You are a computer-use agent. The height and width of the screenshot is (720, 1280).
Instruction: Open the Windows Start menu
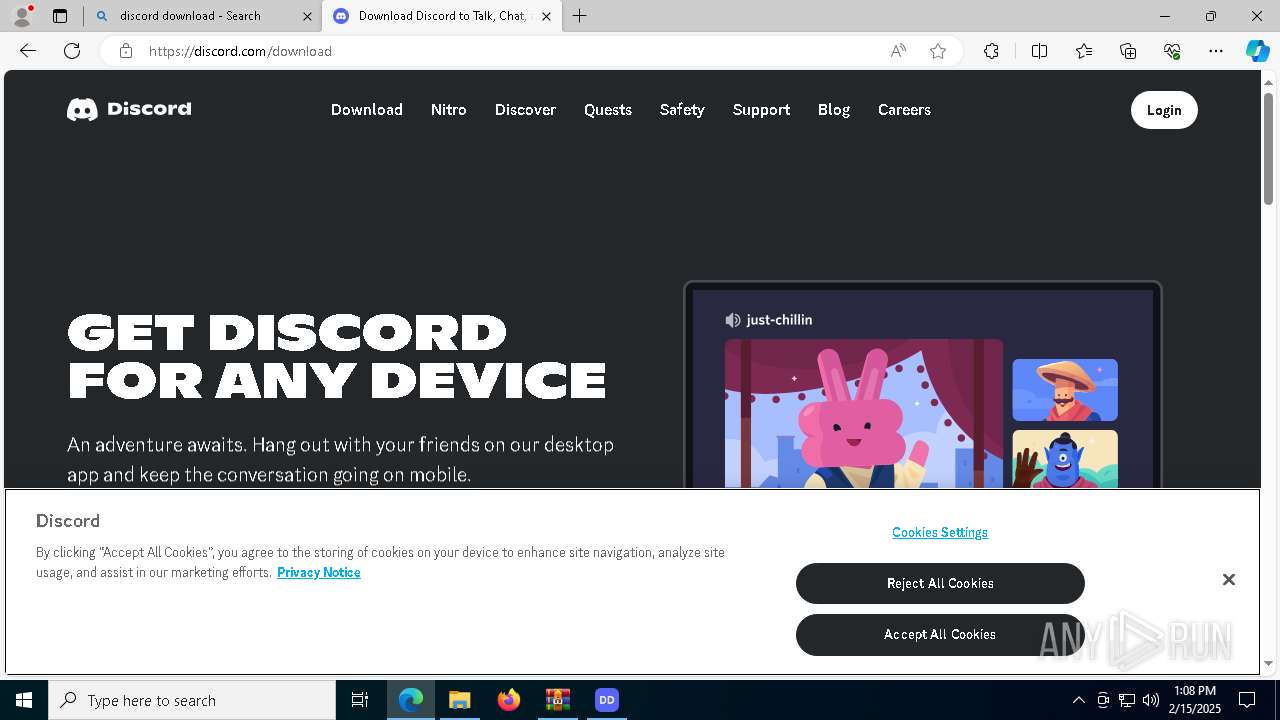tap(24, 700)
